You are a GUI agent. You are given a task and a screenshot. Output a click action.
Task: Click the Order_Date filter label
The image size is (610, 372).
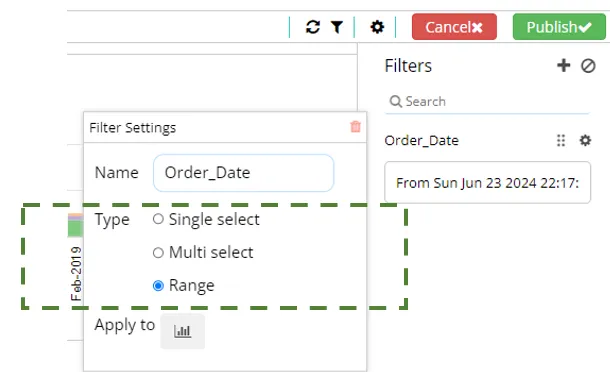click(421, 140)
